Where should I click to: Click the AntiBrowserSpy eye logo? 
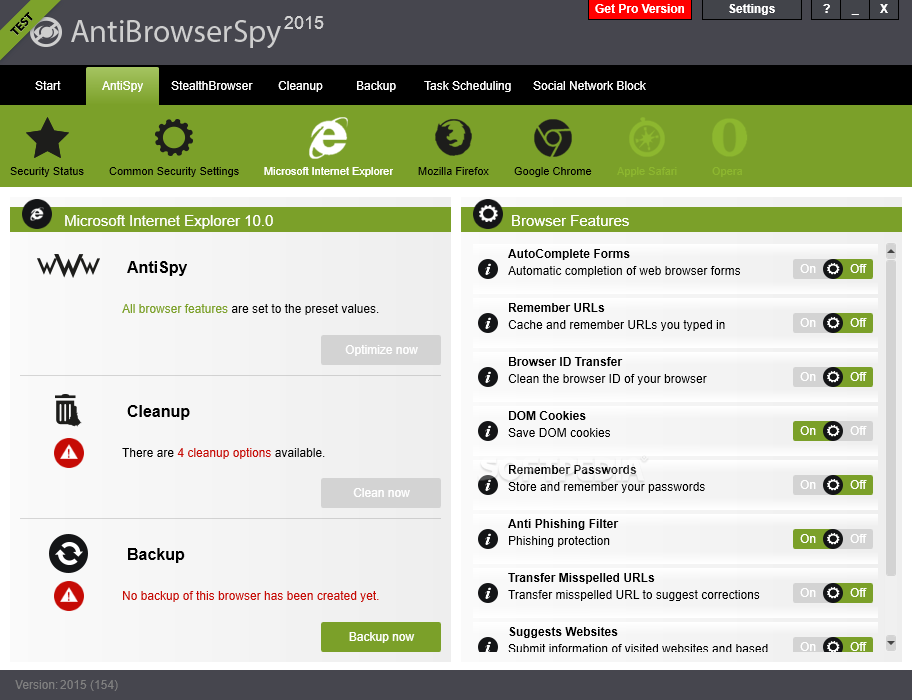tap(45, 32)
